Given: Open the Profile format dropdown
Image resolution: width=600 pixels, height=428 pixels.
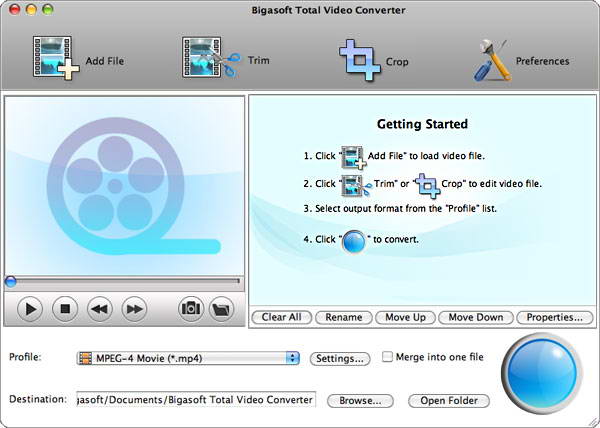Looking at the screenshot, I should coord(188,358).
